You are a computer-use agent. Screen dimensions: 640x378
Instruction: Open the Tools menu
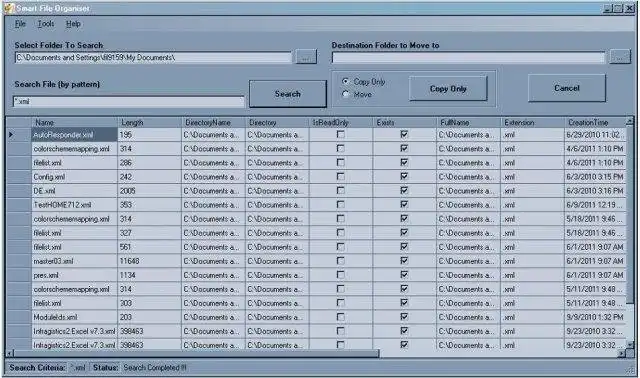[x=46, y=24]
